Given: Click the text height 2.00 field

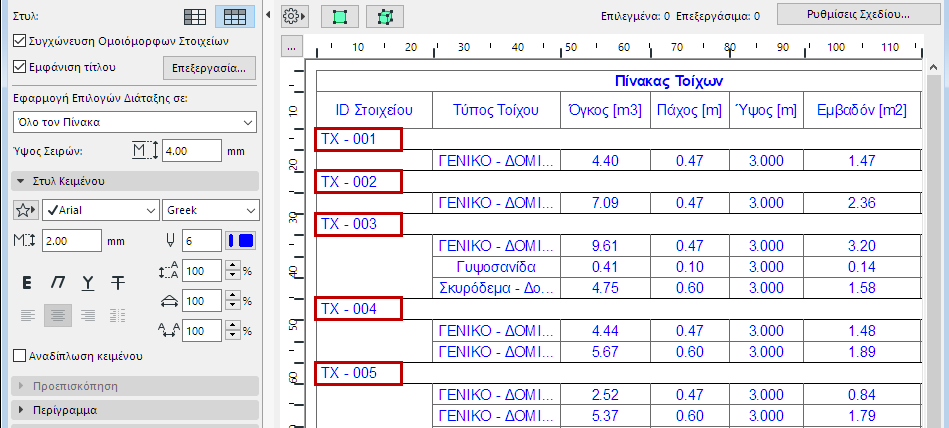Looking at the screenshot, I should (72, 241).
